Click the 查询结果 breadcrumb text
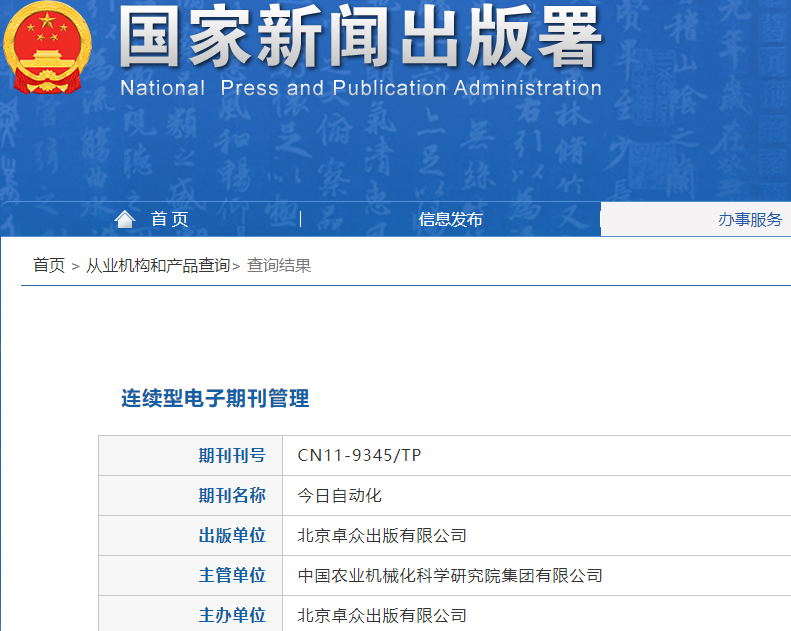Viewport: 791px width, 631px height. click(x=279, y=265)
